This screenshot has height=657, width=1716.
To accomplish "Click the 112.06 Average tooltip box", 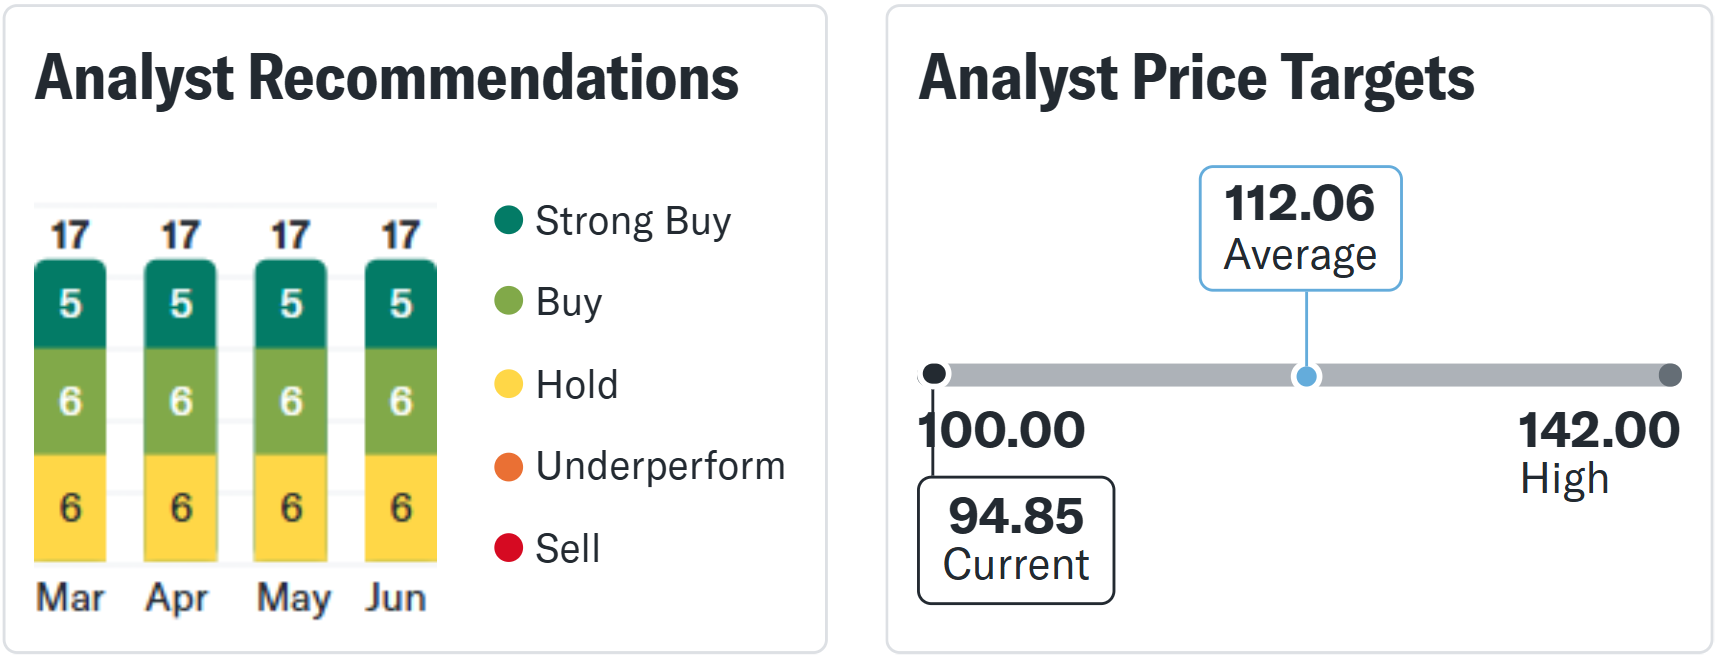I will coord(1300,229).
